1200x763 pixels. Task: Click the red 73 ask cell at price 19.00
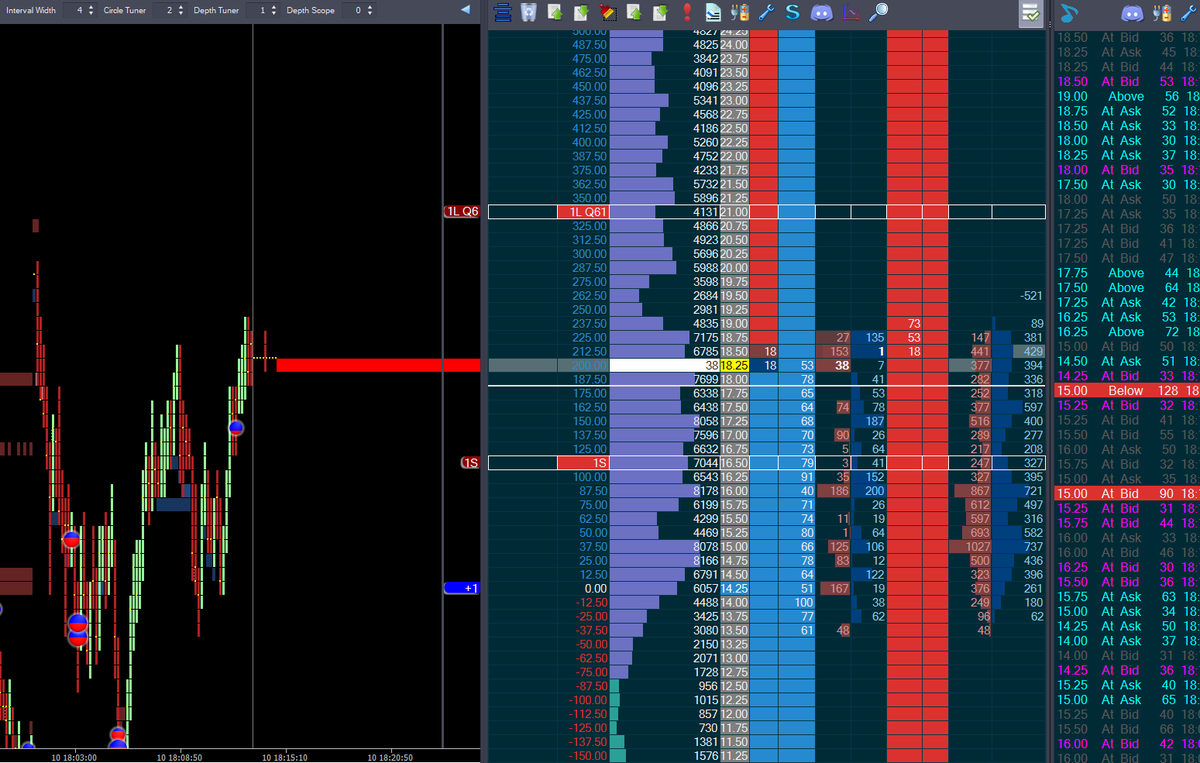click(x=904, y=324)
